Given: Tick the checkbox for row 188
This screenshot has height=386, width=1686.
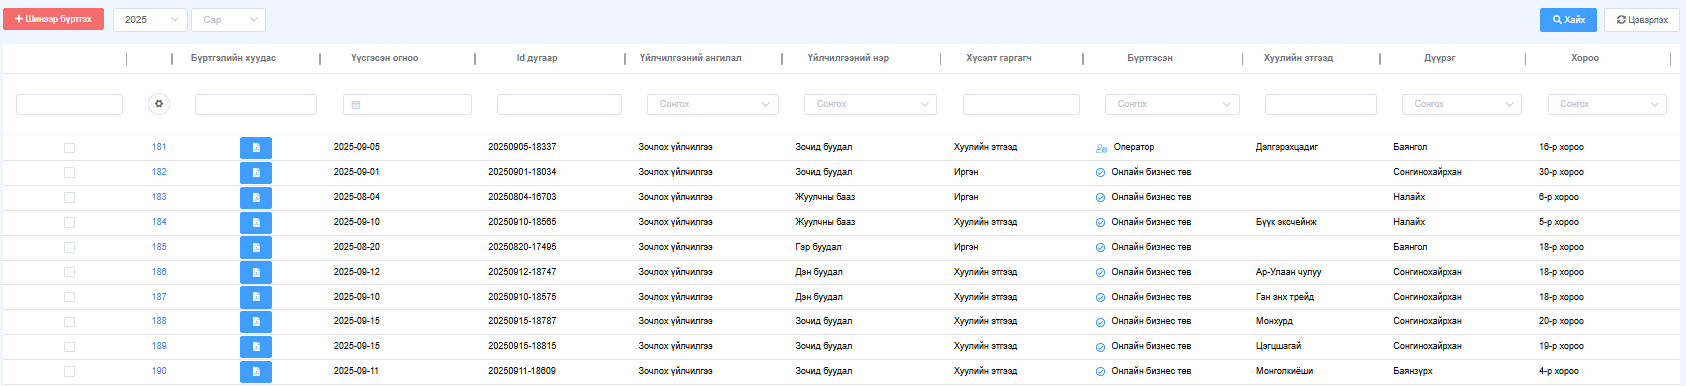Looking at the screenshot, I should [x=69, y=322].
